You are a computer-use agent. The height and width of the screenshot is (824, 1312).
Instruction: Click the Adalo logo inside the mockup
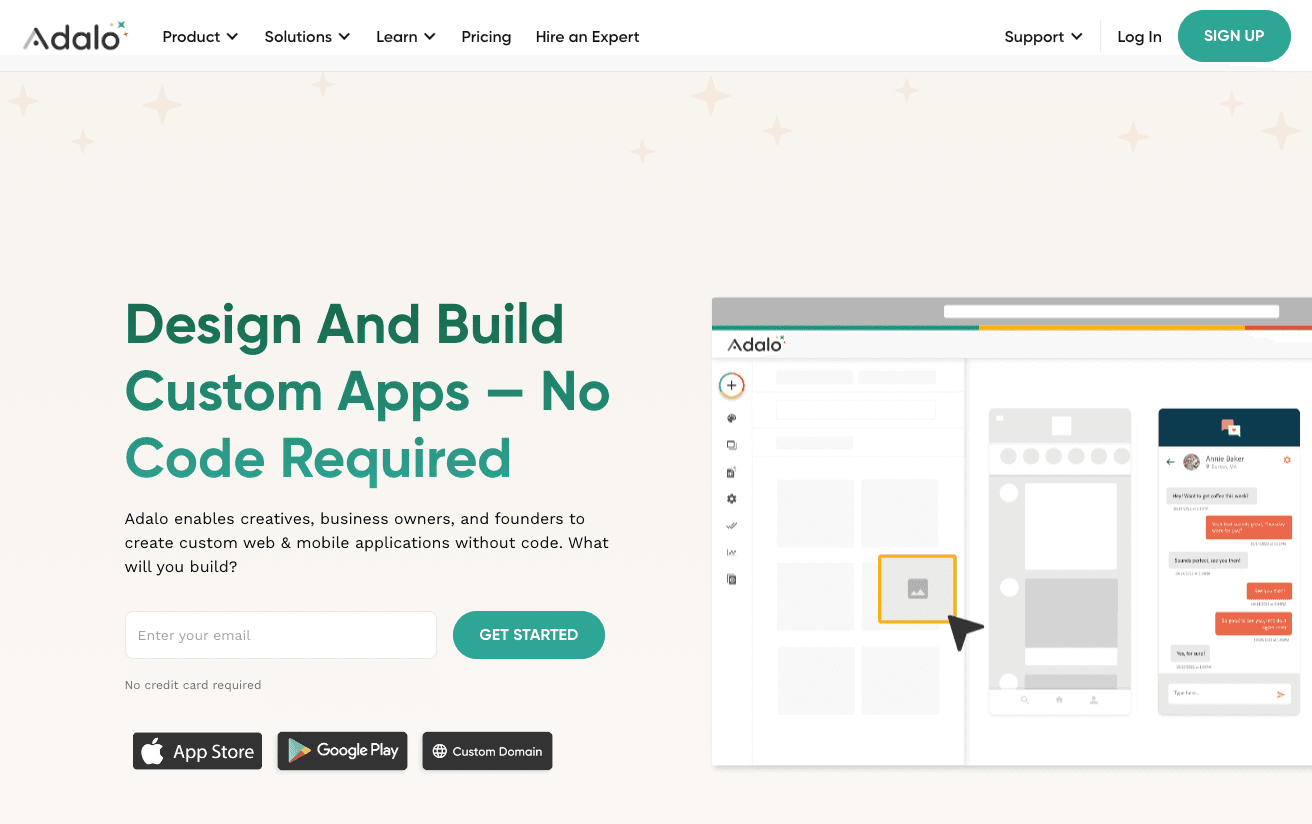click(x=756, y=344)
